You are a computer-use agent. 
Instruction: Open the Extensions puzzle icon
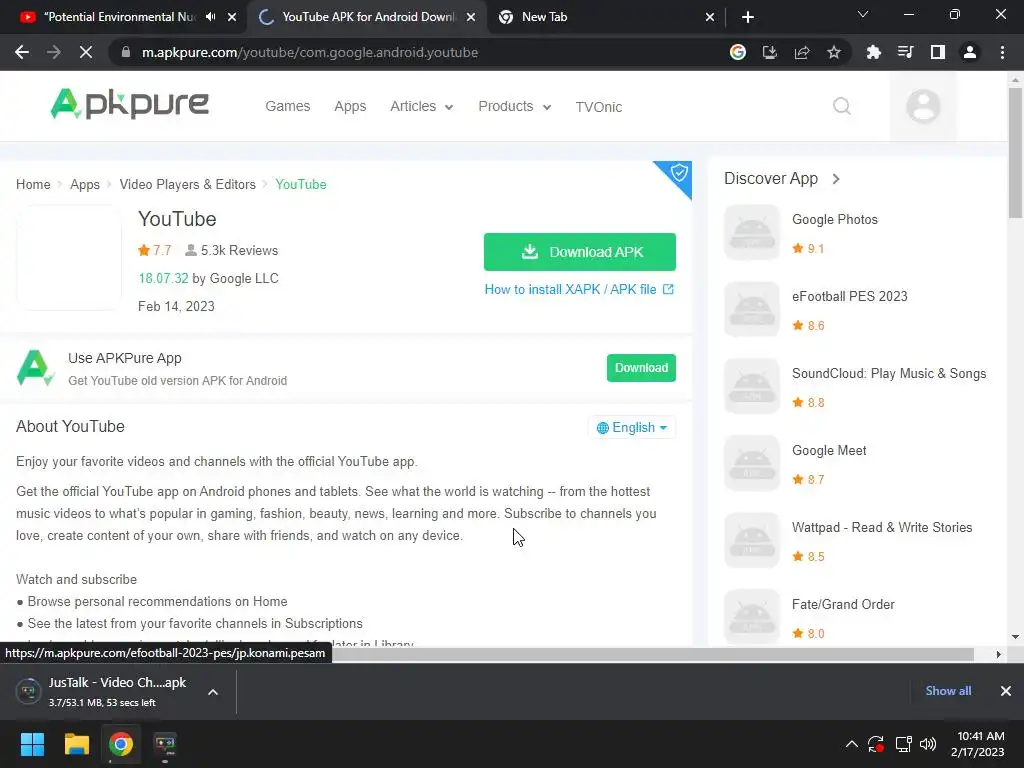click(x=873, y=52)
